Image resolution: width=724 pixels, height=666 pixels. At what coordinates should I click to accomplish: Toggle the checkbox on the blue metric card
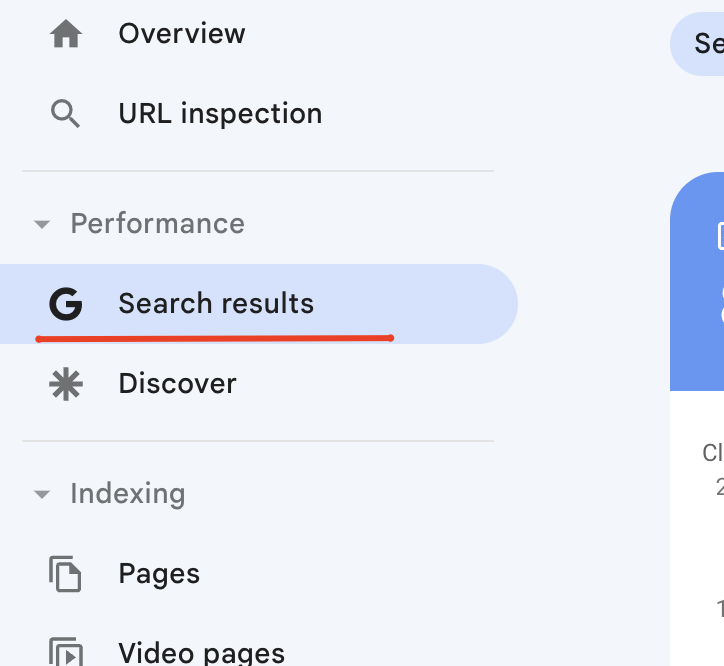tap(720, 236)
